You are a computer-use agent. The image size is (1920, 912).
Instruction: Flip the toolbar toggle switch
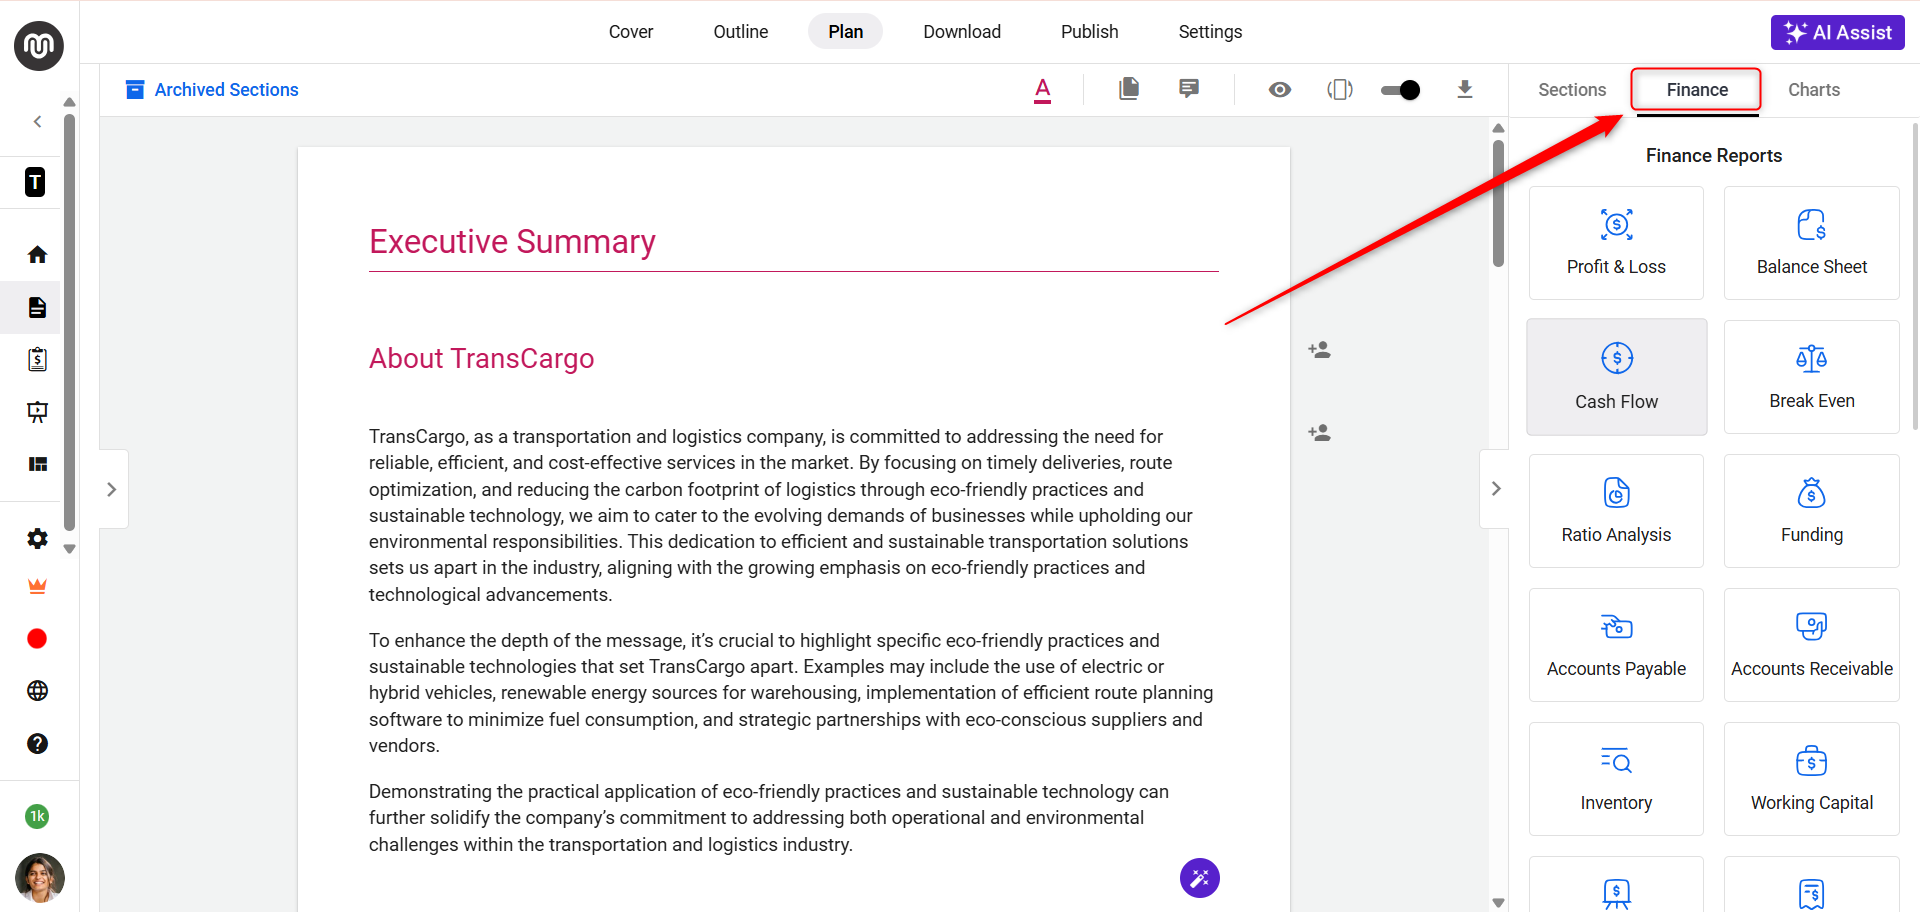1400,90
